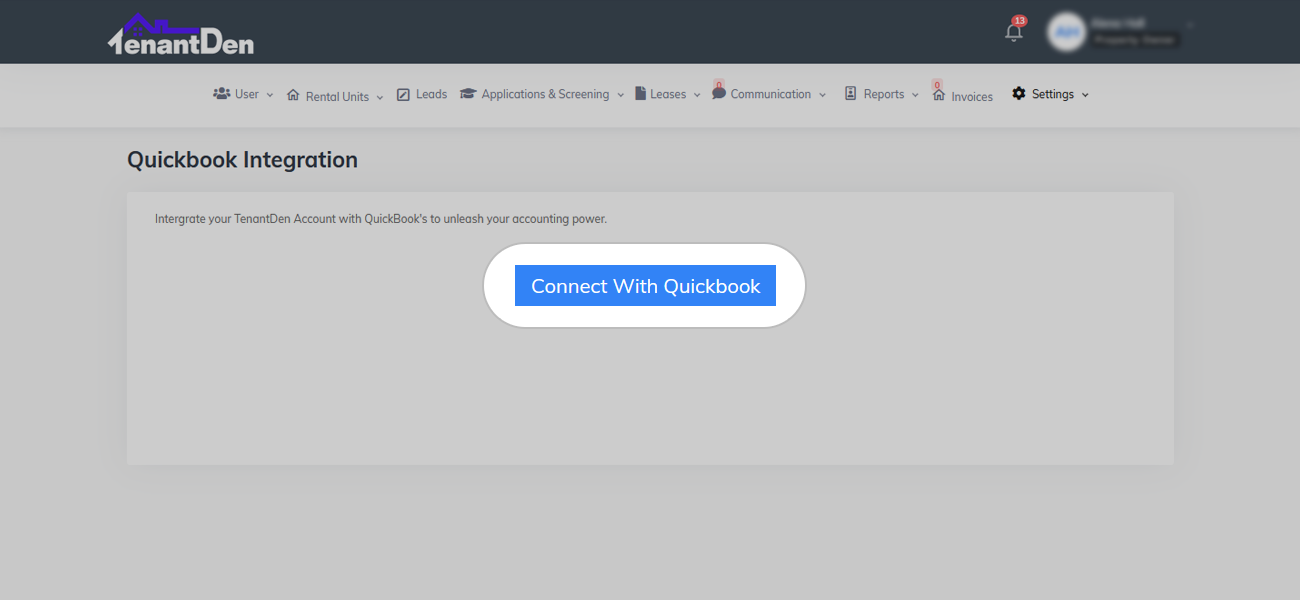
Task: Select the graduation cap icon for Applications & Screening
Action: [x=466, y=93]
